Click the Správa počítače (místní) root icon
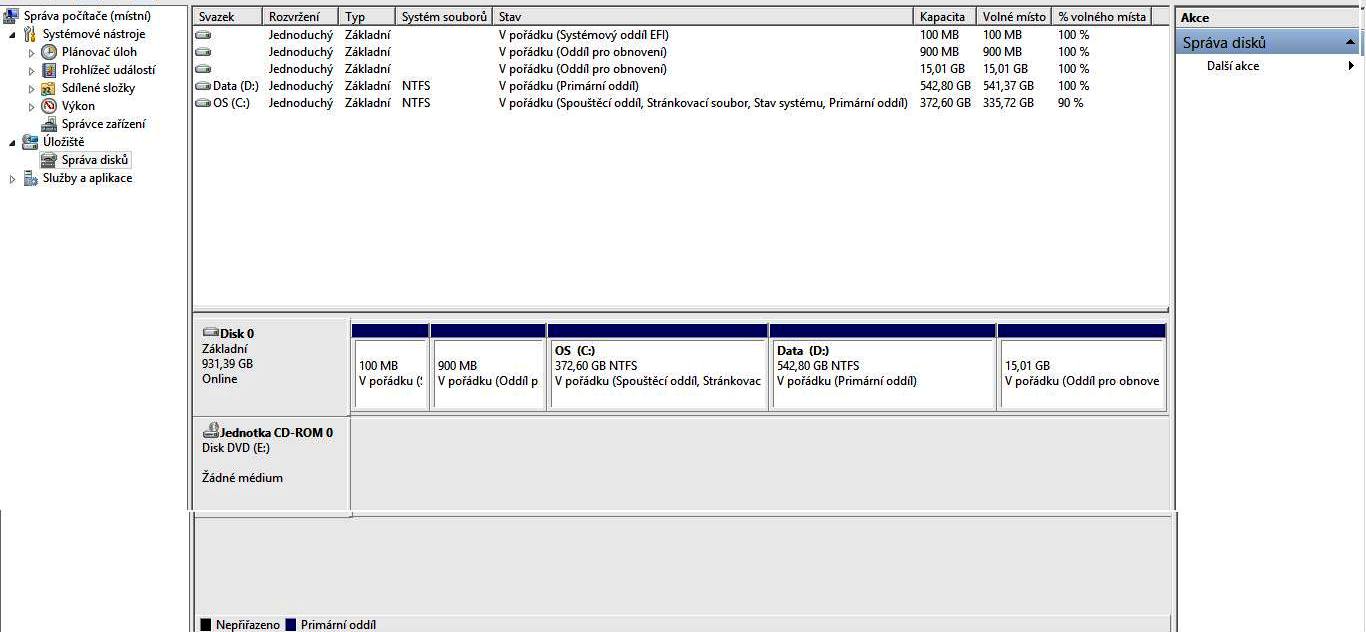The image size is (1366, 632). (x=11, y=16)
